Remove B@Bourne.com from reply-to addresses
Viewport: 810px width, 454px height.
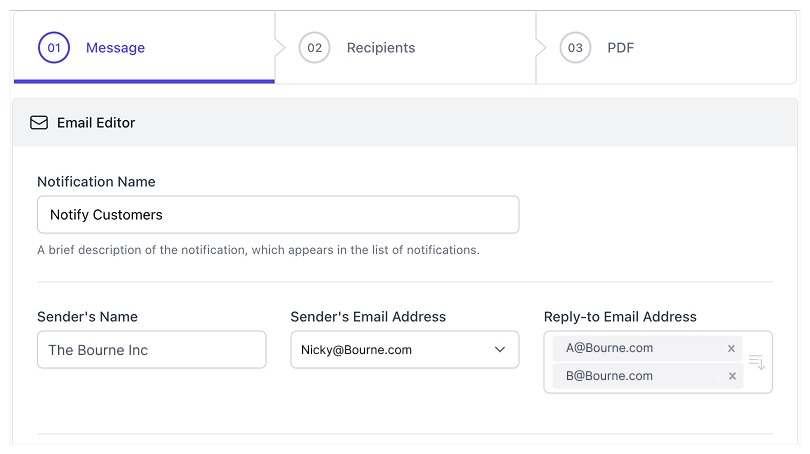(x=731, y=376)
